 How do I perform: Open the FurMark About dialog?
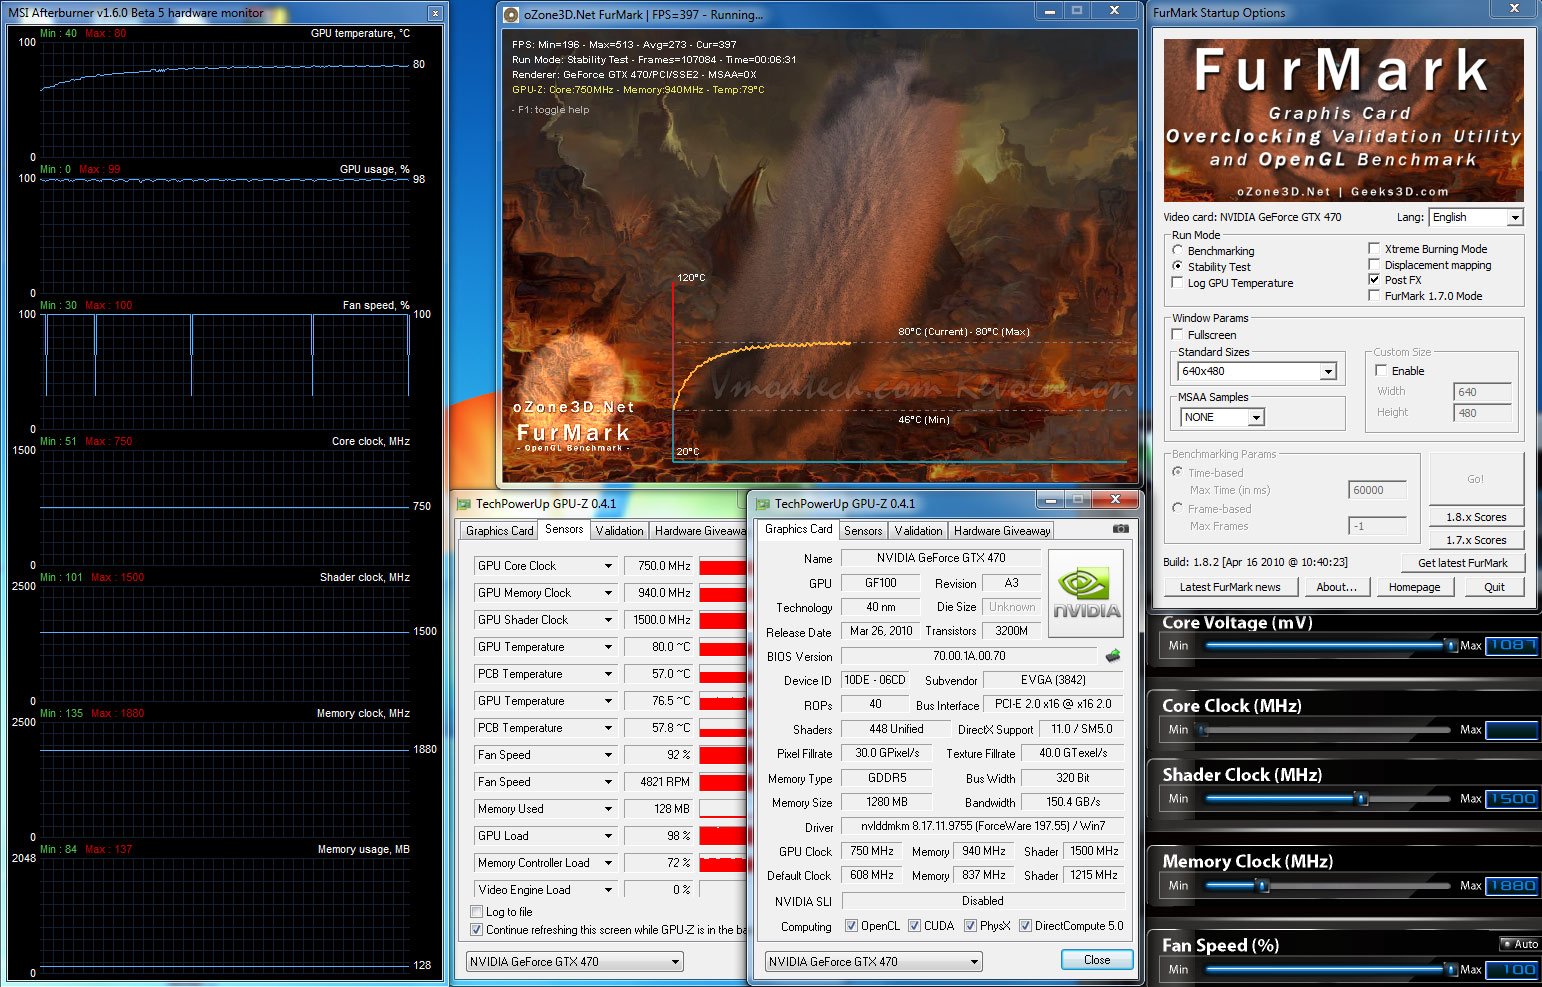coord(1336,587)
